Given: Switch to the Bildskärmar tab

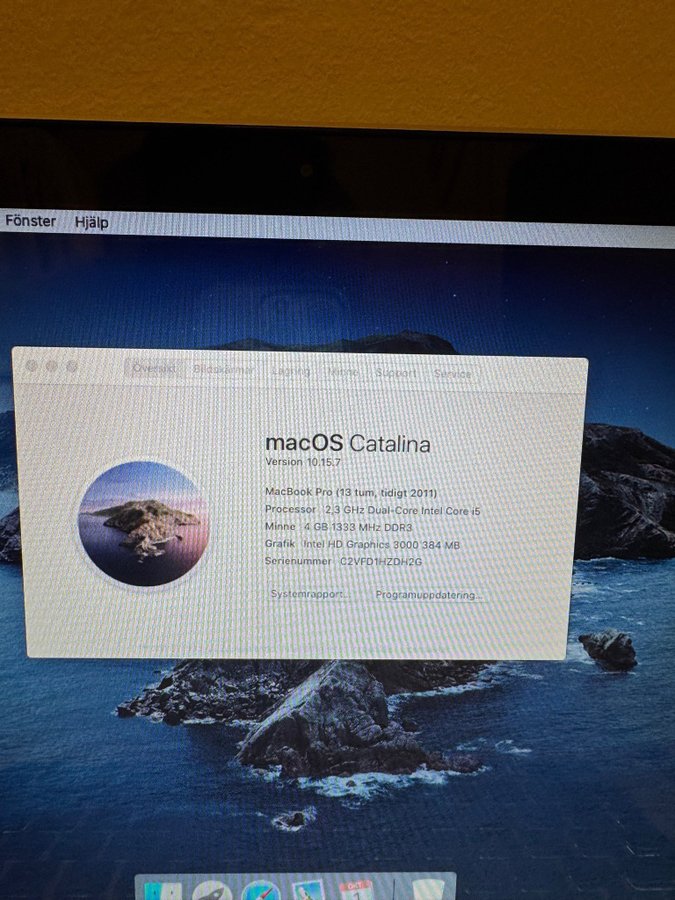Looking at the screenshot, I should (223, 370).
